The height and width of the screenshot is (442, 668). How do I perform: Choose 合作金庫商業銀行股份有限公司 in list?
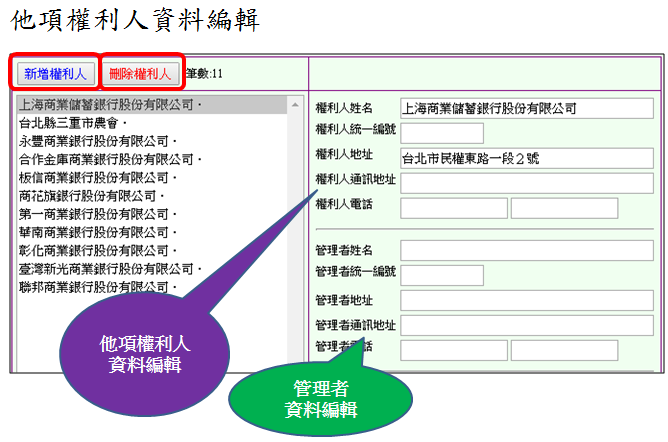[x=152, y=160]
